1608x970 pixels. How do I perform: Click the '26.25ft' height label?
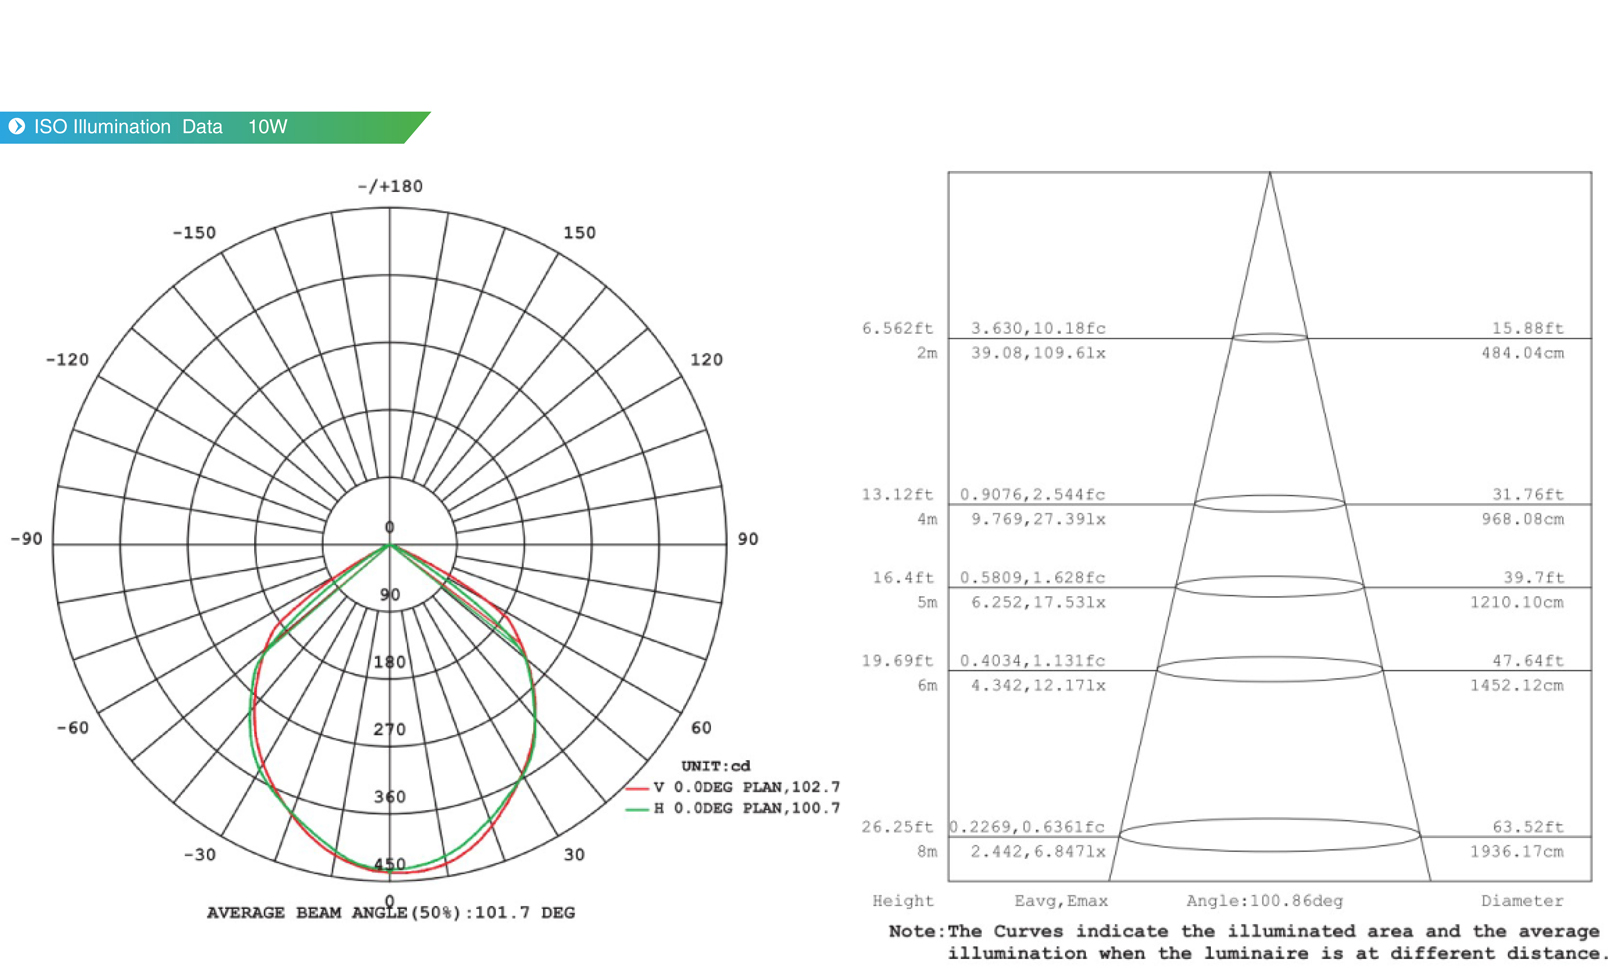click(x=898, y=827)
